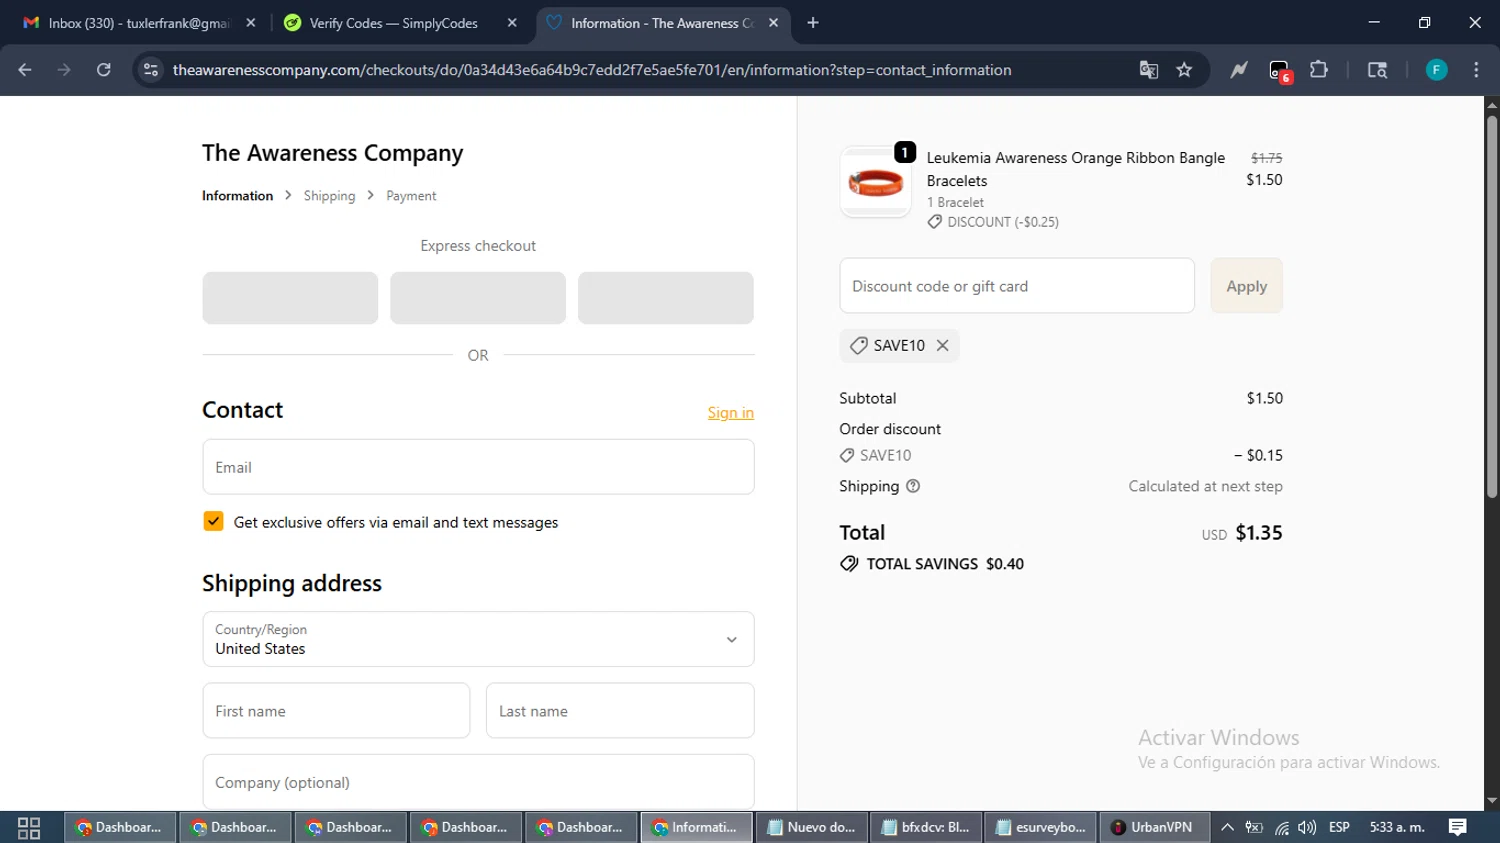Show hidden tray icons chevron
The height and width of the screenshot is (843, 1500).
click(x=1227, y=827)
